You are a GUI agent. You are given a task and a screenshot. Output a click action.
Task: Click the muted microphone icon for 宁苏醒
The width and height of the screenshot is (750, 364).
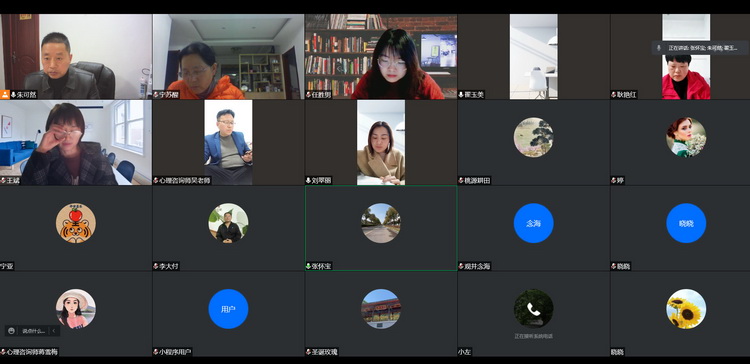156,95
